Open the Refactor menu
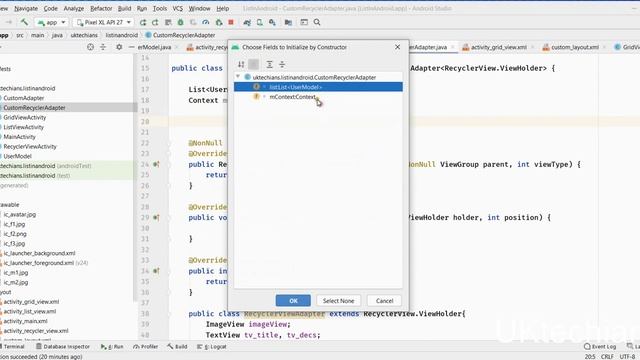Viewport: 640px width, 360px height. coord(101,8)
